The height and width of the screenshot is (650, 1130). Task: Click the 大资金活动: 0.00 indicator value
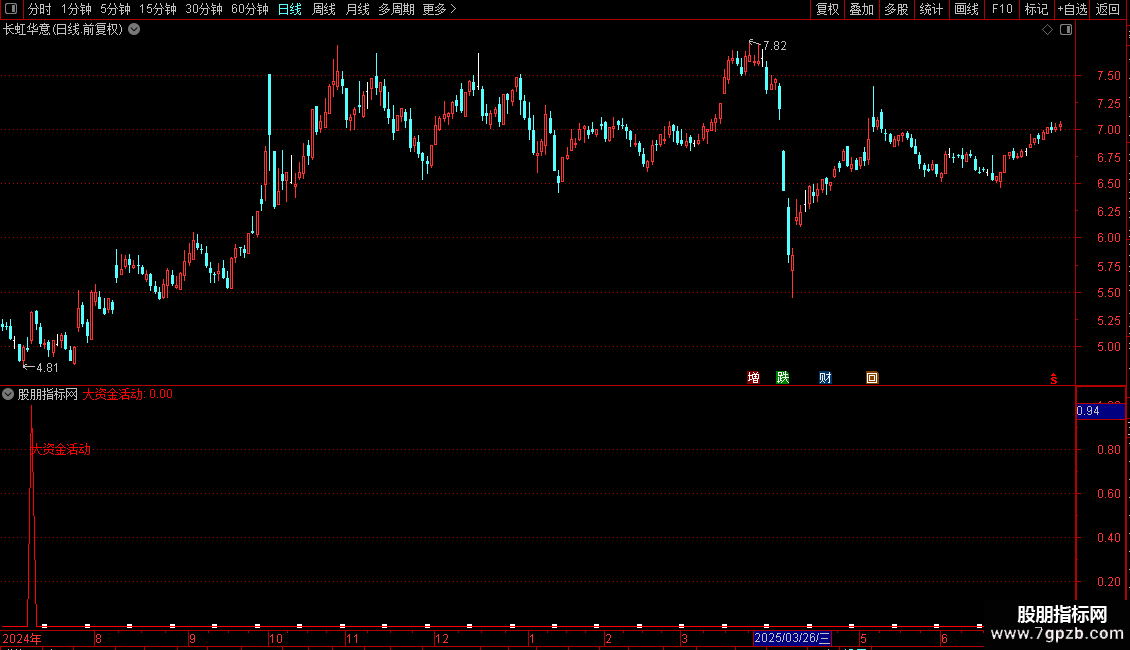tap(128, 394)
